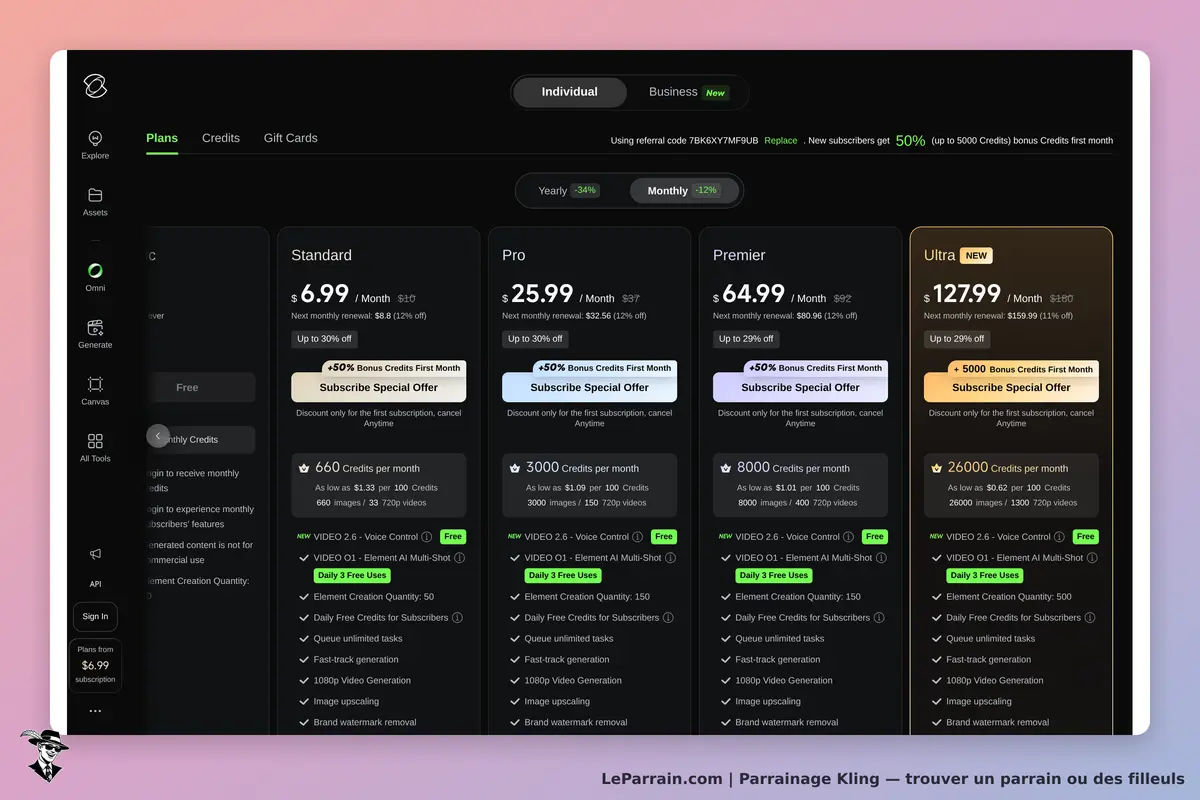The image size is (1200, 800).
Task: Click info icon beside Daily Free Credits in Pro
Action: tap(669, 618)
